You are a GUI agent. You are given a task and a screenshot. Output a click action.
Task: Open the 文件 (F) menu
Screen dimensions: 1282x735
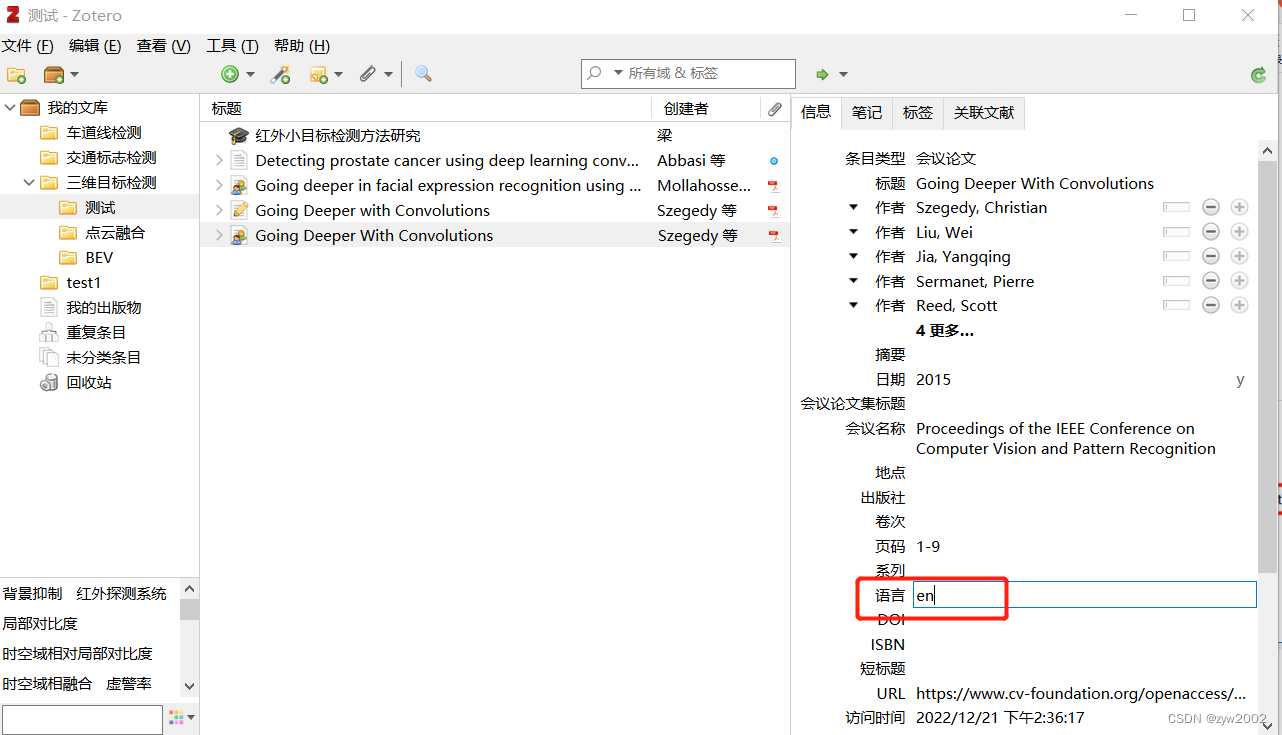28,46
